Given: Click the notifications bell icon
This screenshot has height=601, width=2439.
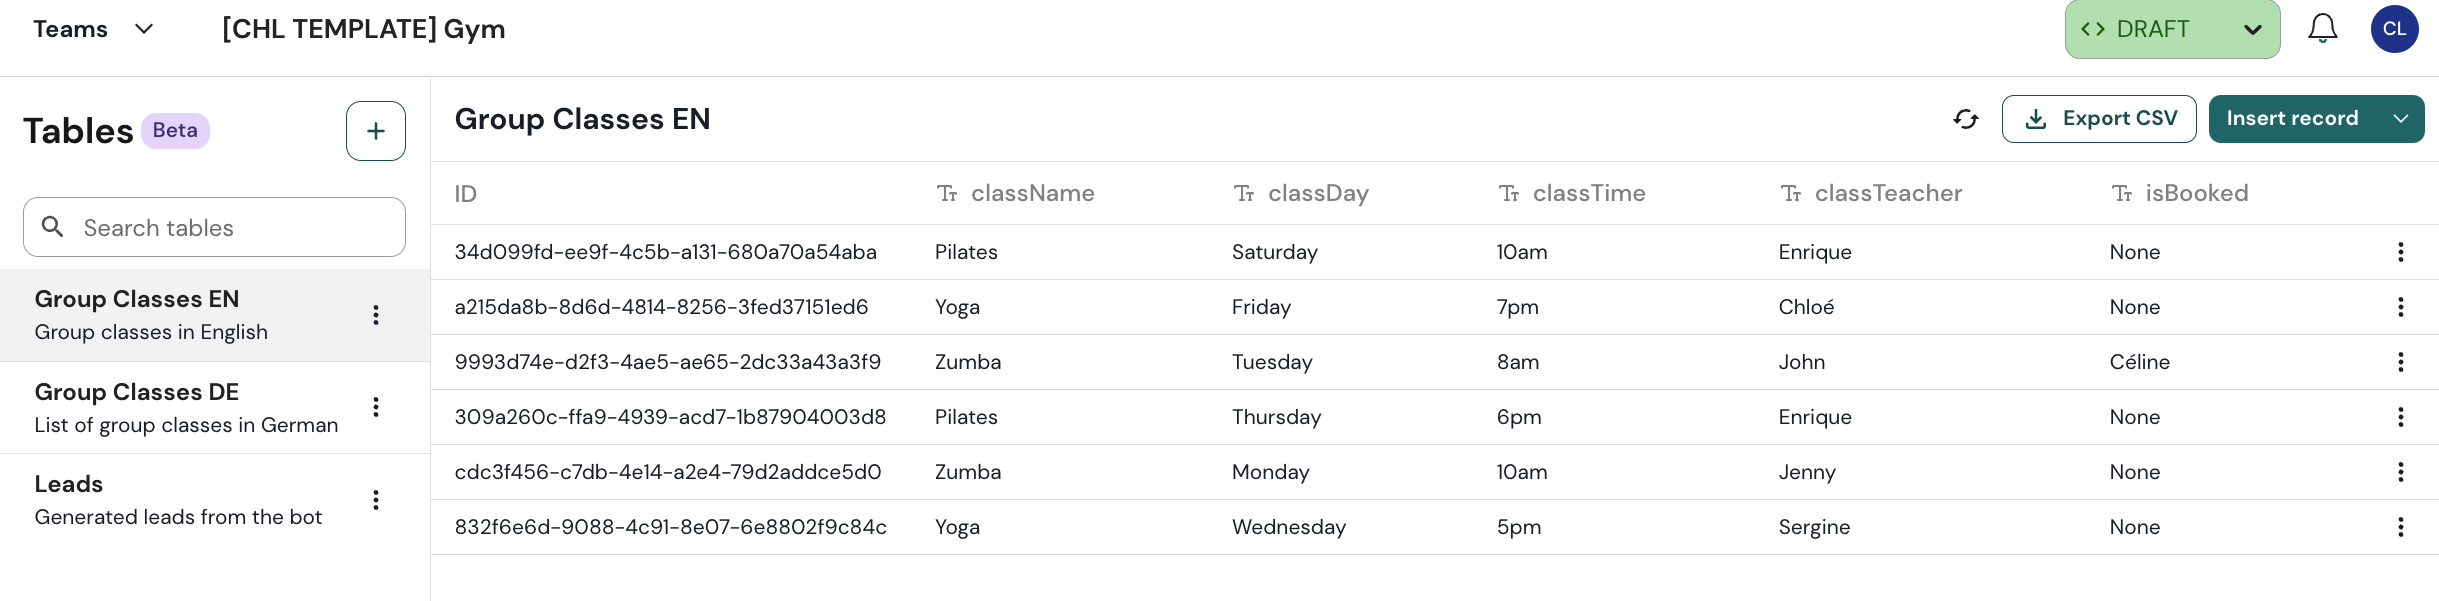Looking at the screenshot, I should pyautogui.click(x=2322, y=29).
